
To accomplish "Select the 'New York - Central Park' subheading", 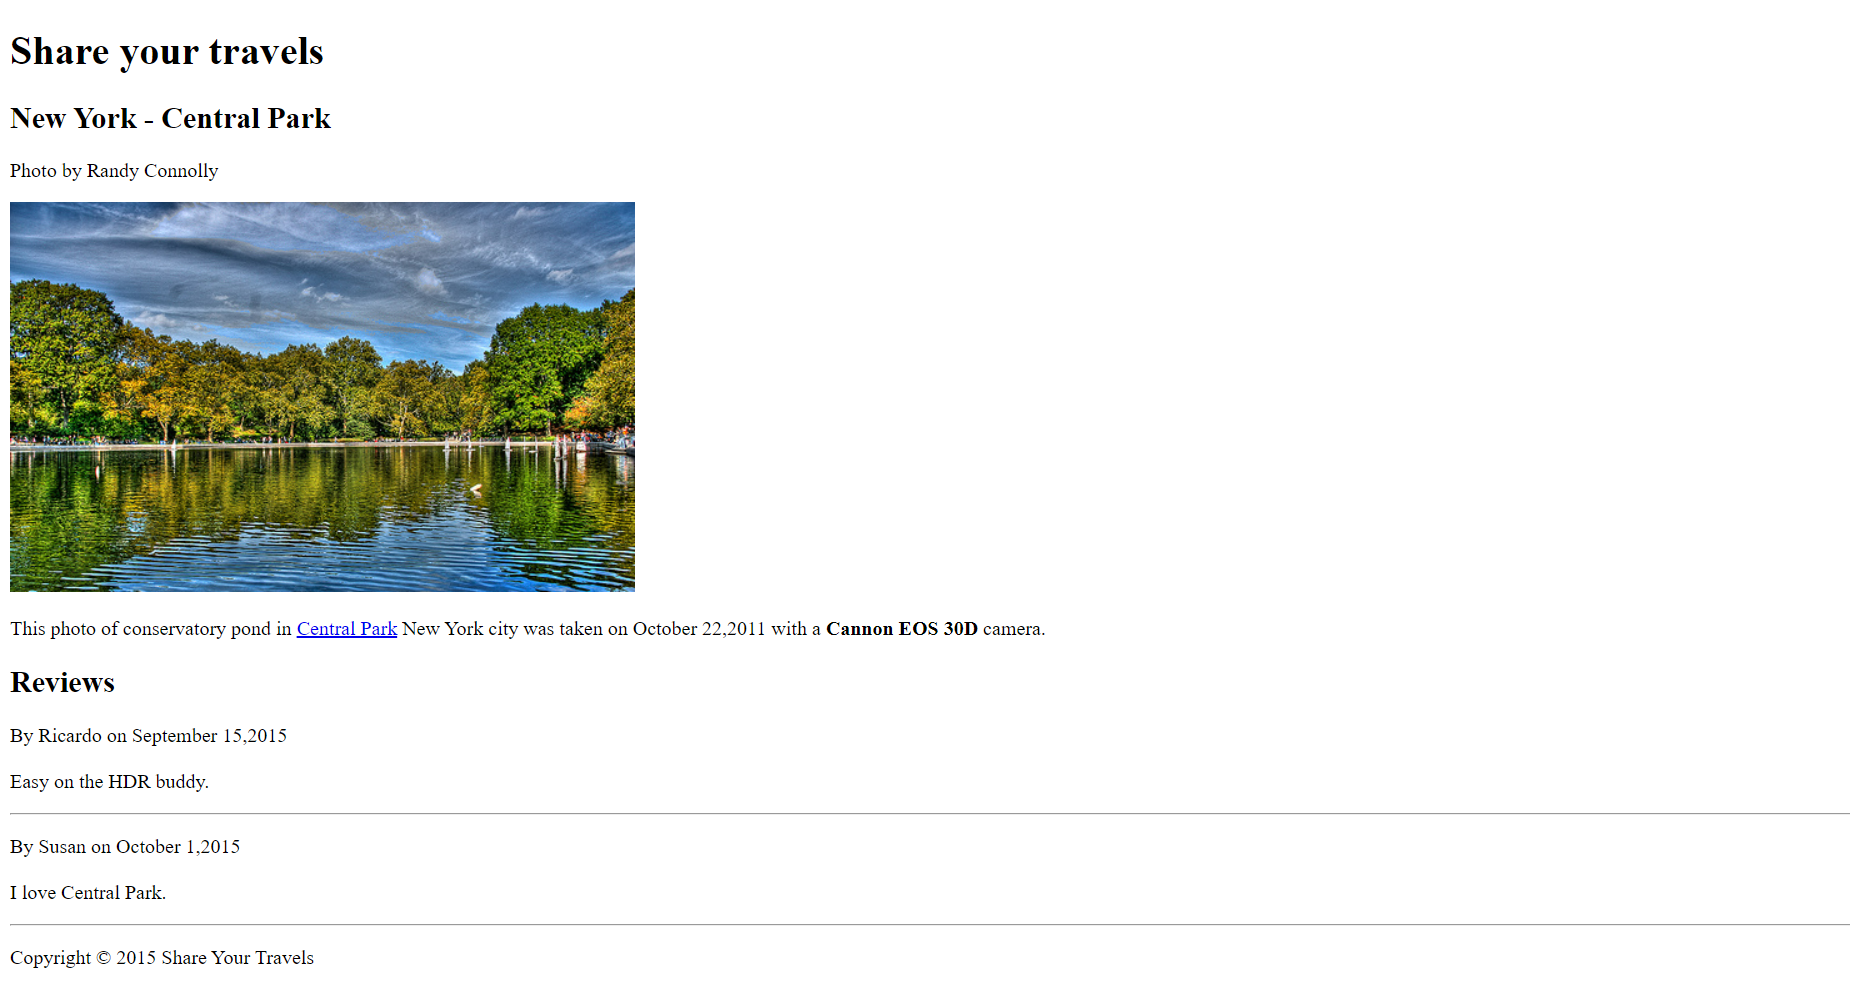I will click(x=170, y=119).
